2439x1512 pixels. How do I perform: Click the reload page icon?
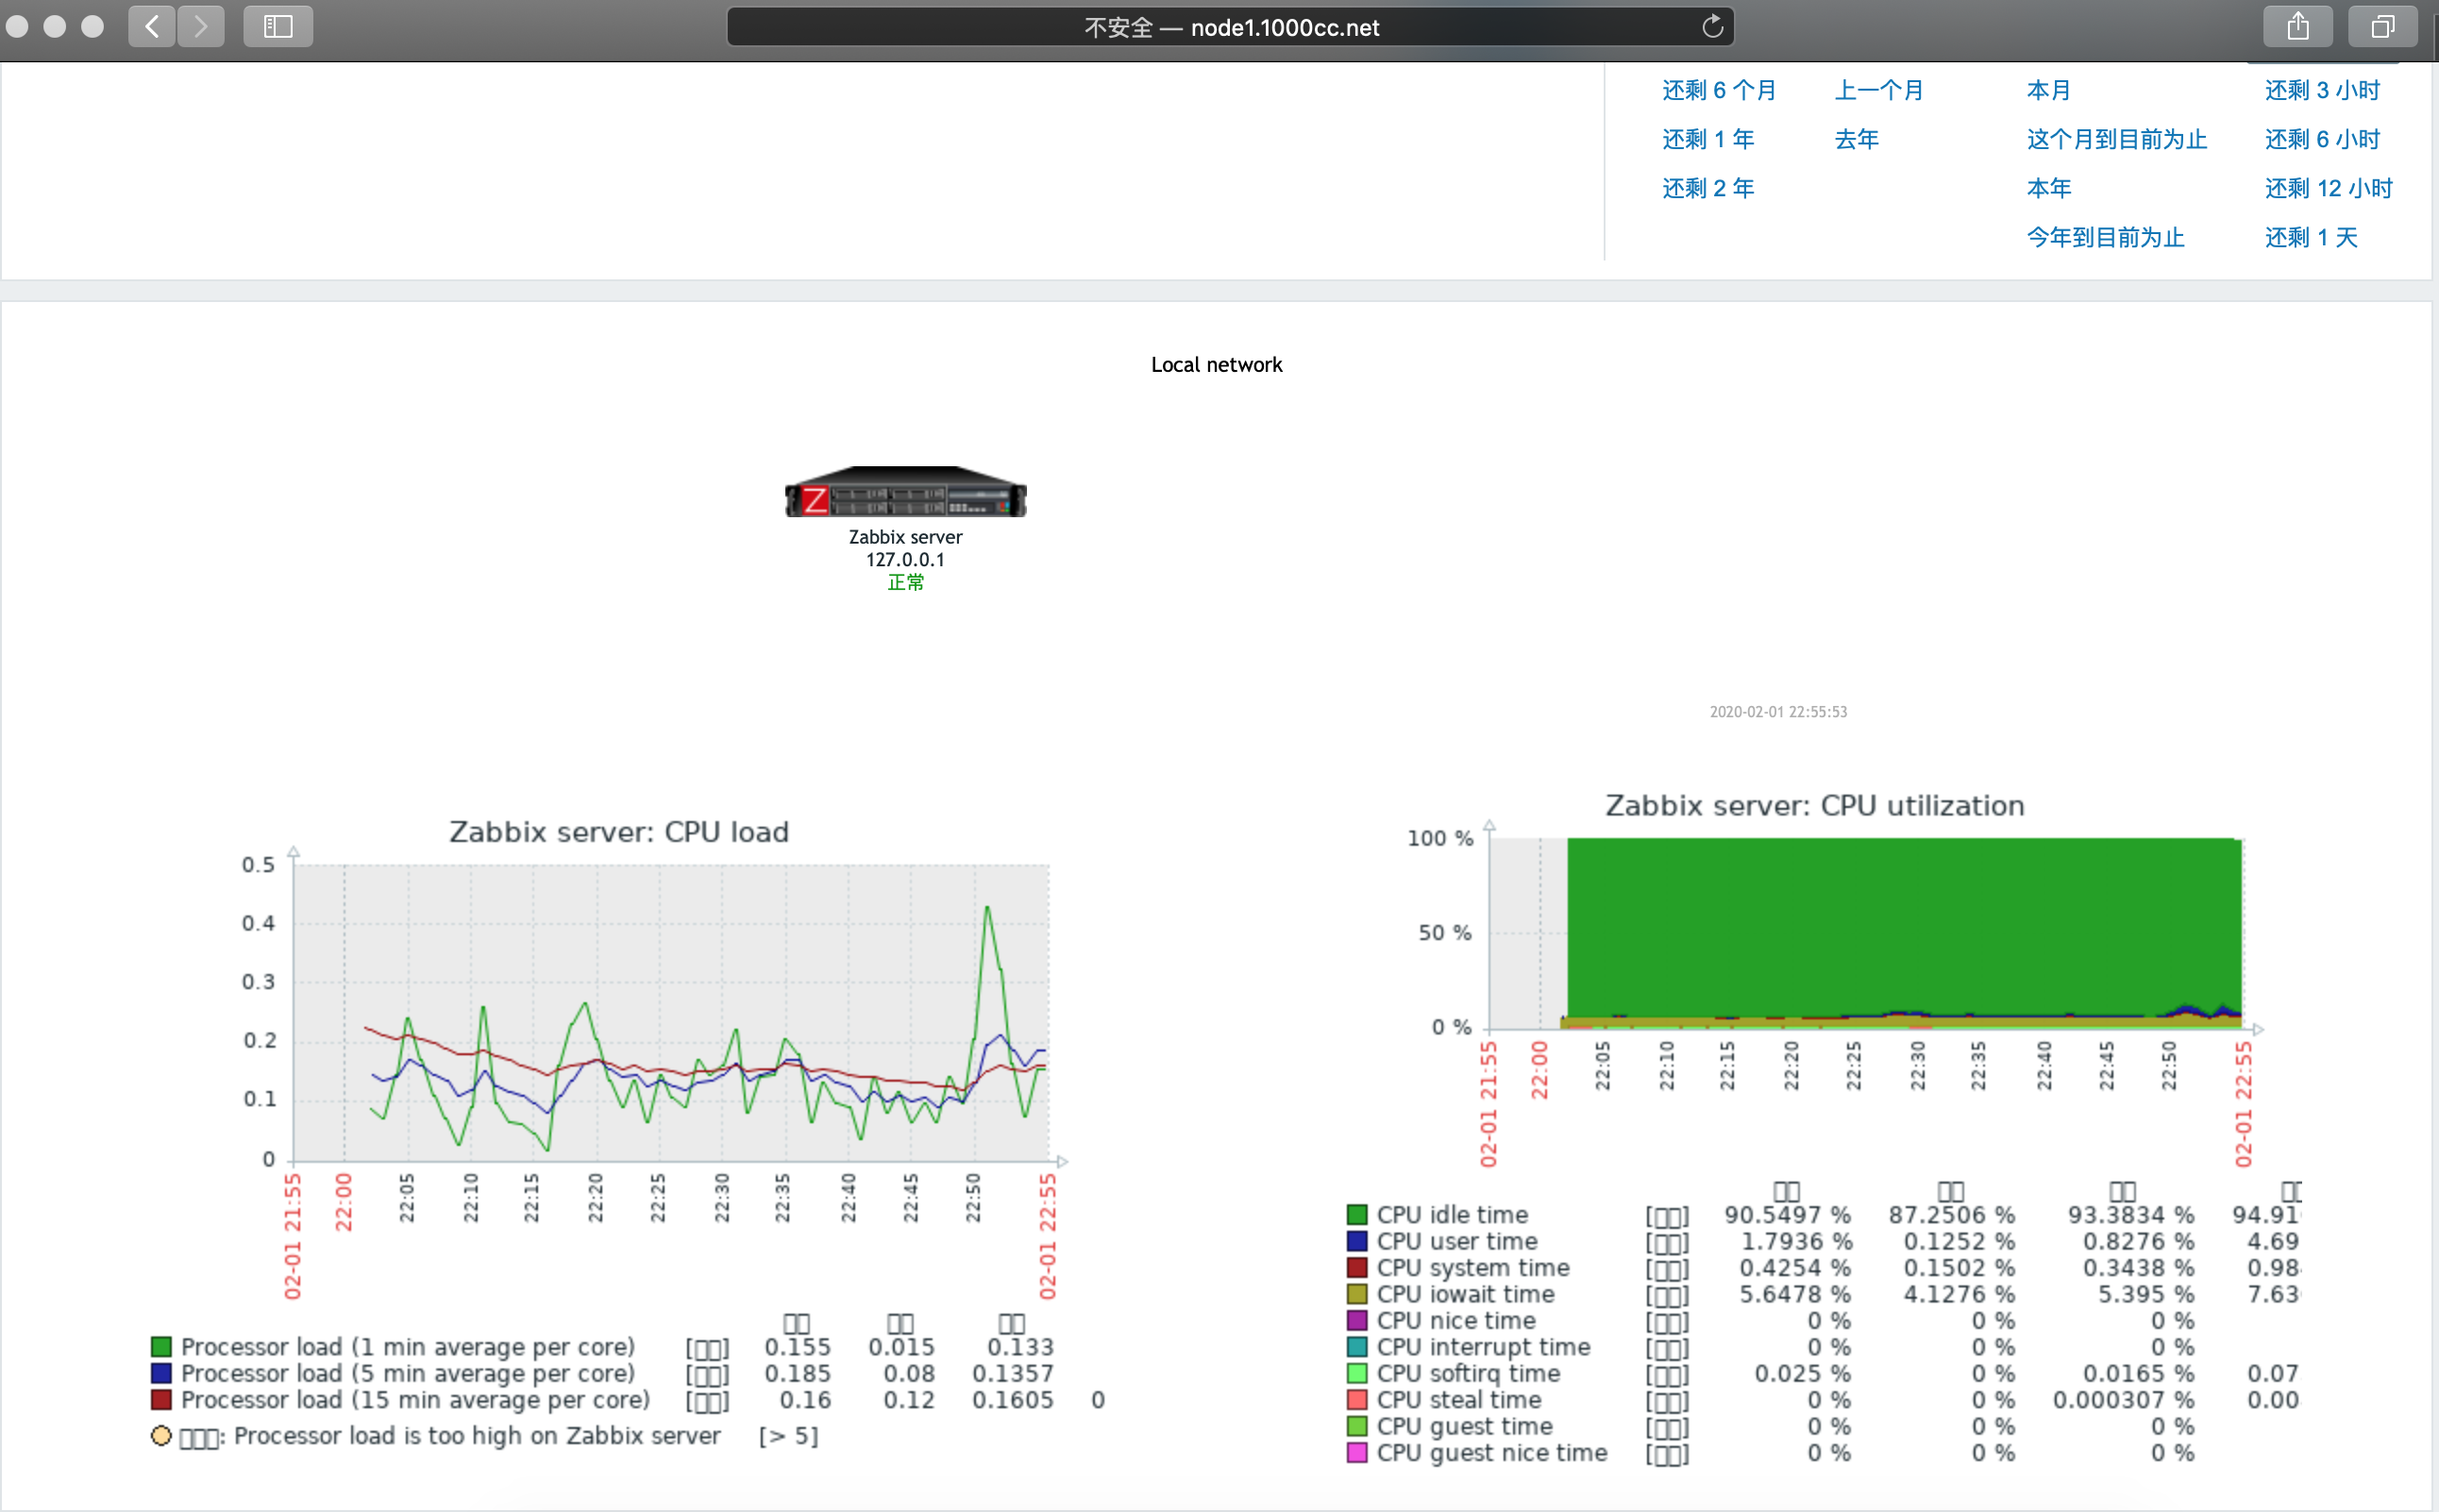[x=1712, y=27]
